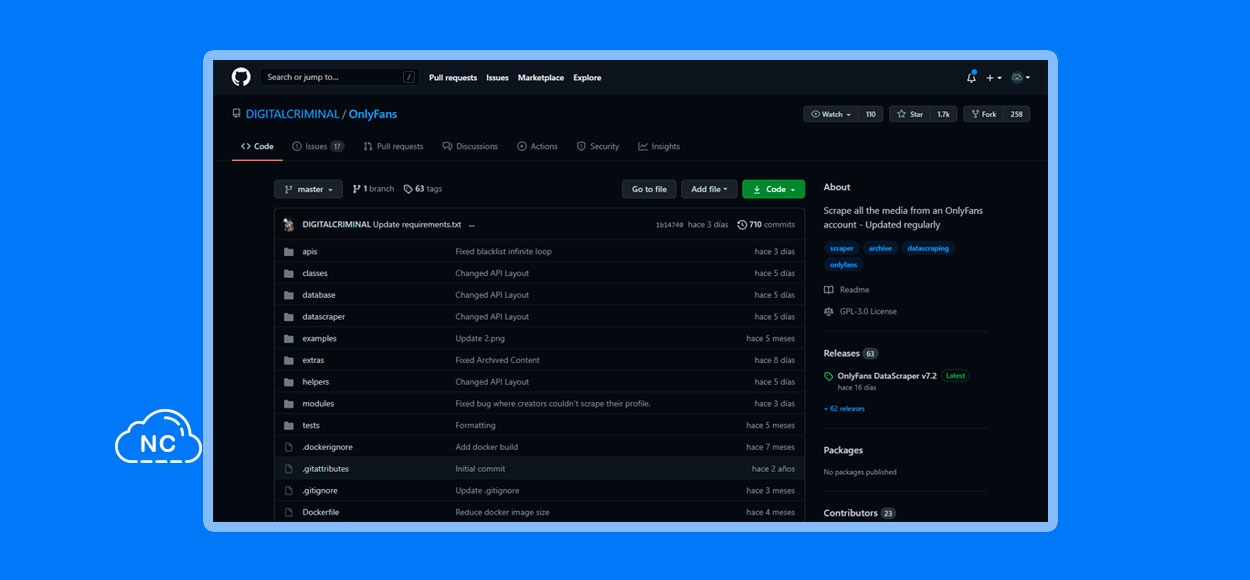Click the 258 forks count
This screenshot has height=580, width=1250.
pos(1016,115)
